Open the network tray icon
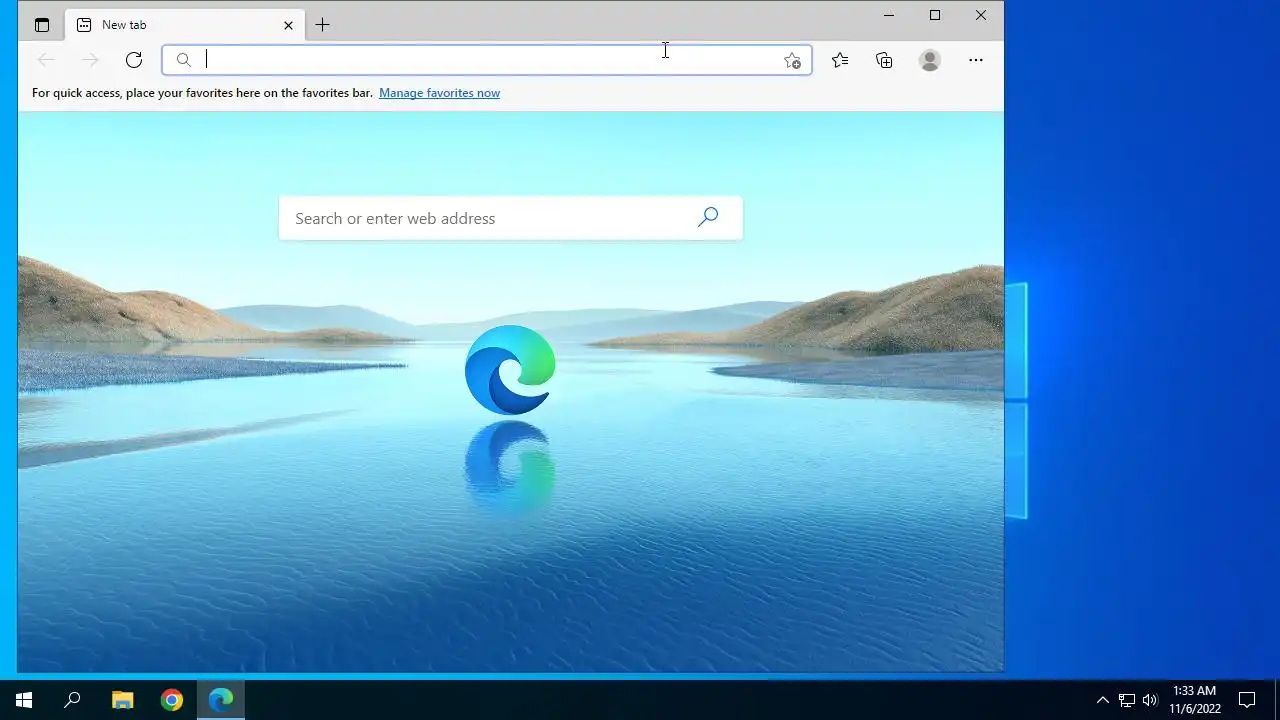The image size is (1280, 720). [x=1127, y=700]
